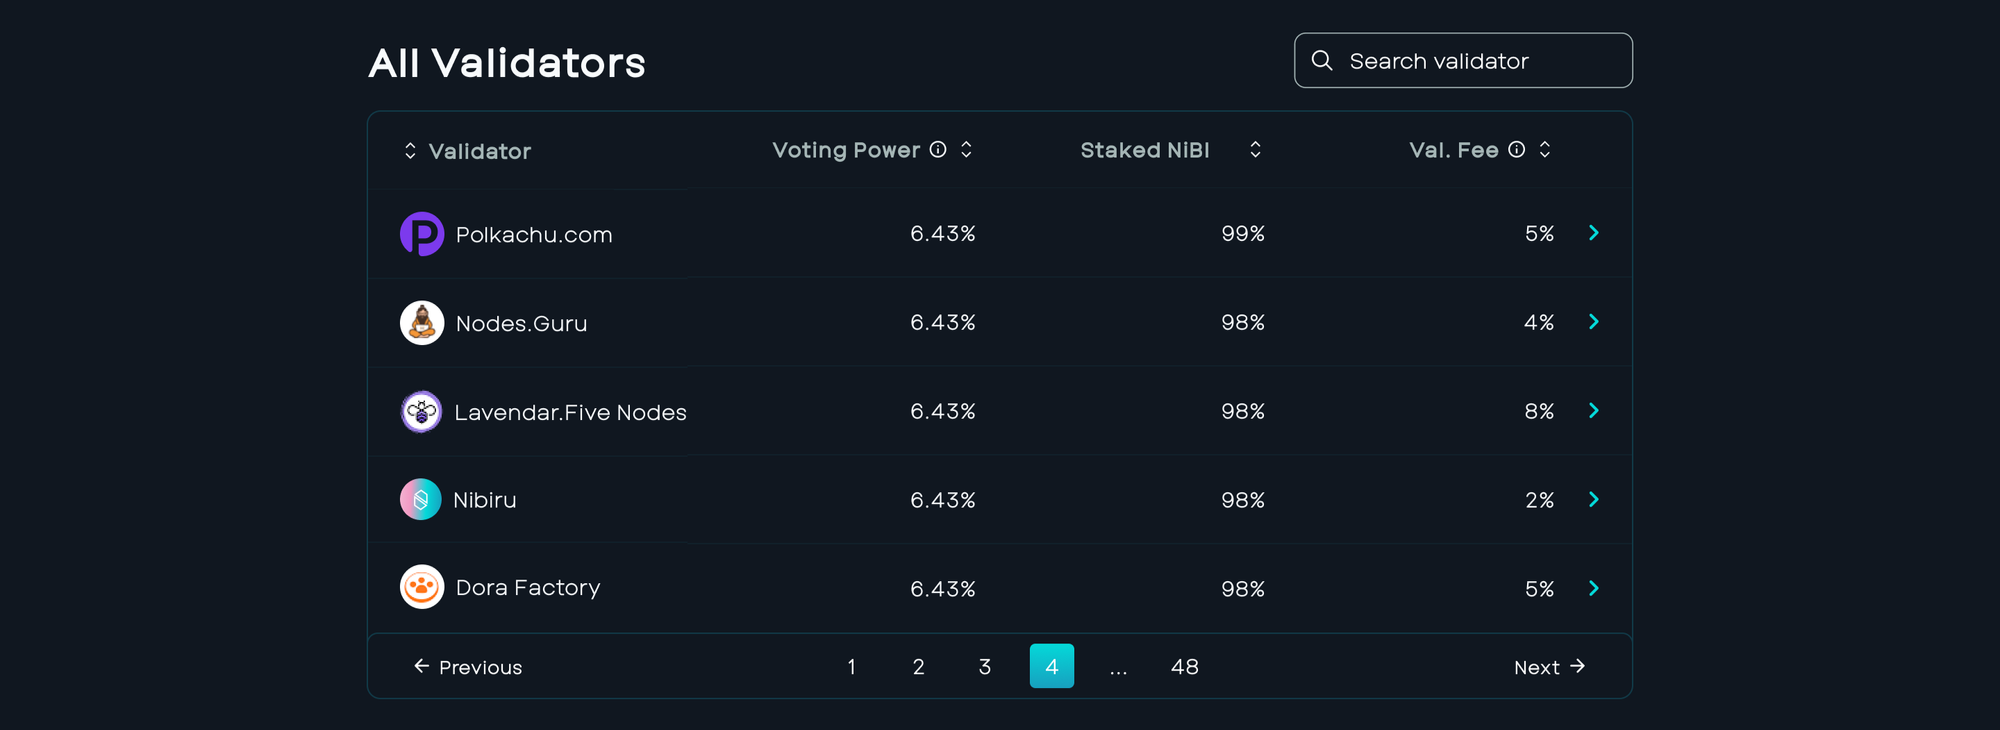Viewport: 2000px width, 730px height.
Task: Focus the Search validator field
Action: tap(1480, 61)
